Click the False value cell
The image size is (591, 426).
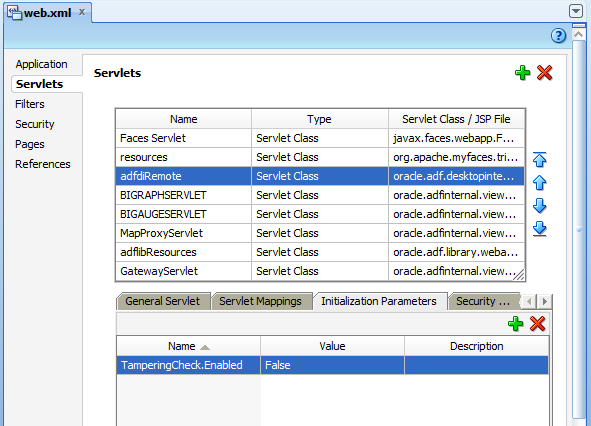(332, 365)
